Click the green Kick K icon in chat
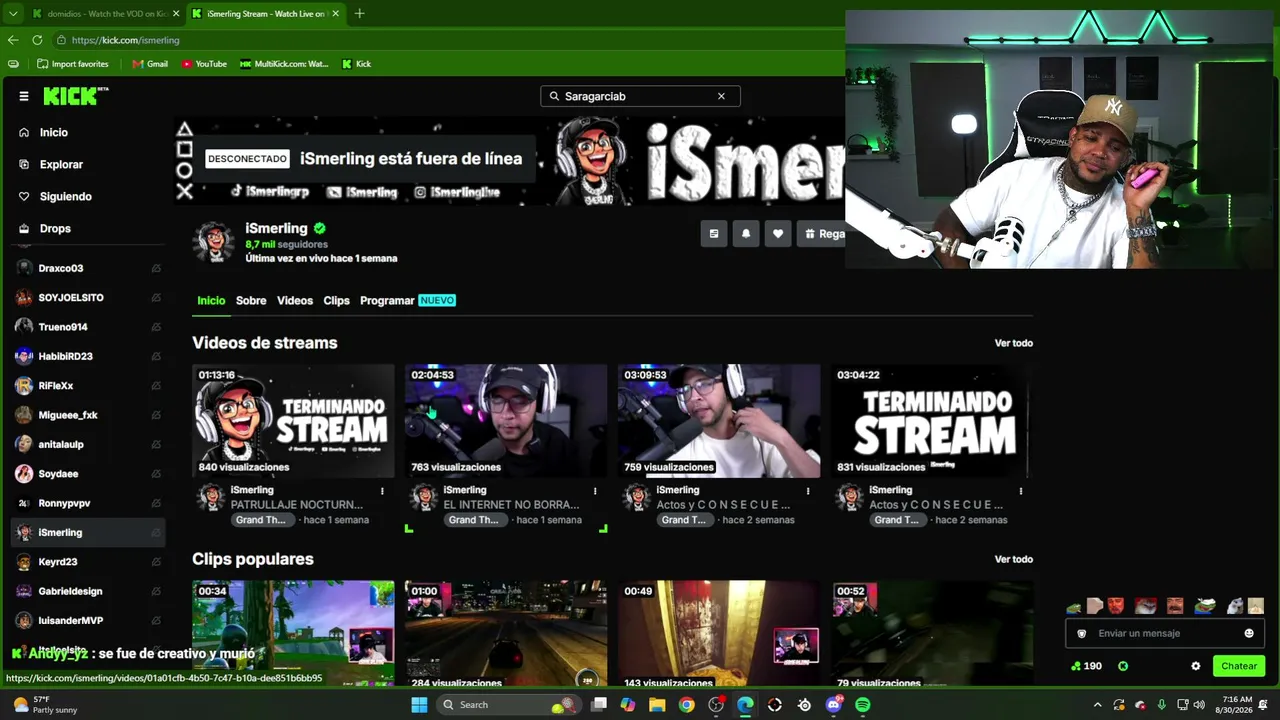Screen dimensions: 1280x720 [1123, 666]
